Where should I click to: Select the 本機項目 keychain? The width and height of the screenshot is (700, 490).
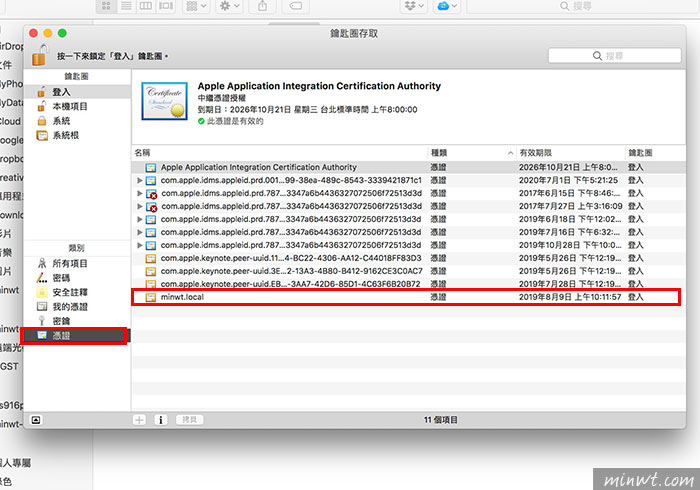point(77,106)
